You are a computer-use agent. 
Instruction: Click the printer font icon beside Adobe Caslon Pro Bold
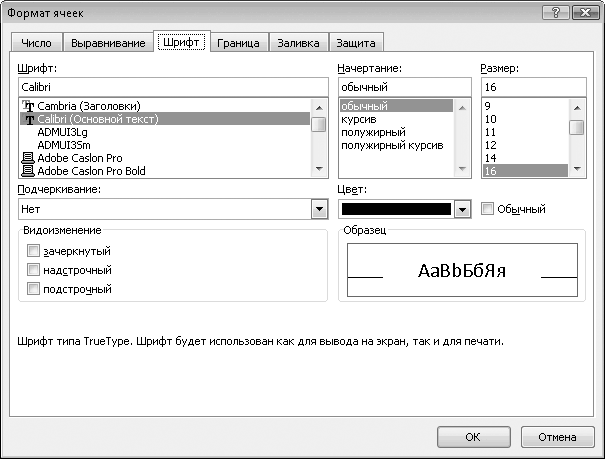tap(28, 171)
